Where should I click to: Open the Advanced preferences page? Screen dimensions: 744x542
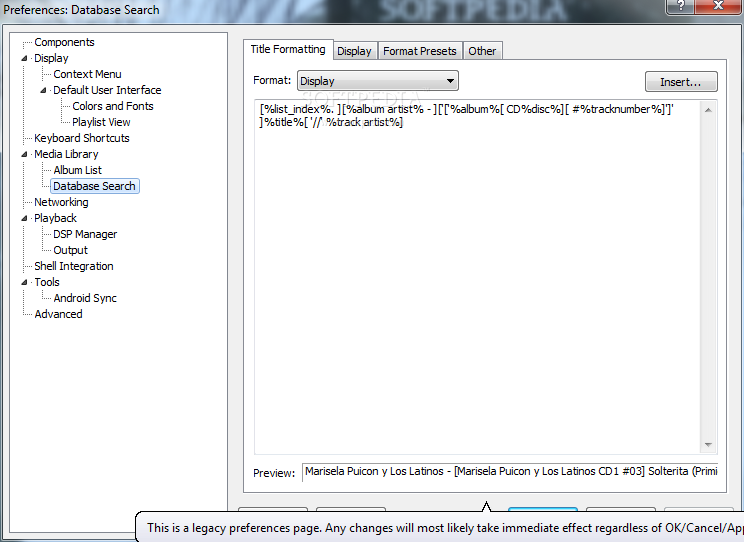pyautogui.click(x=58, y=314)
